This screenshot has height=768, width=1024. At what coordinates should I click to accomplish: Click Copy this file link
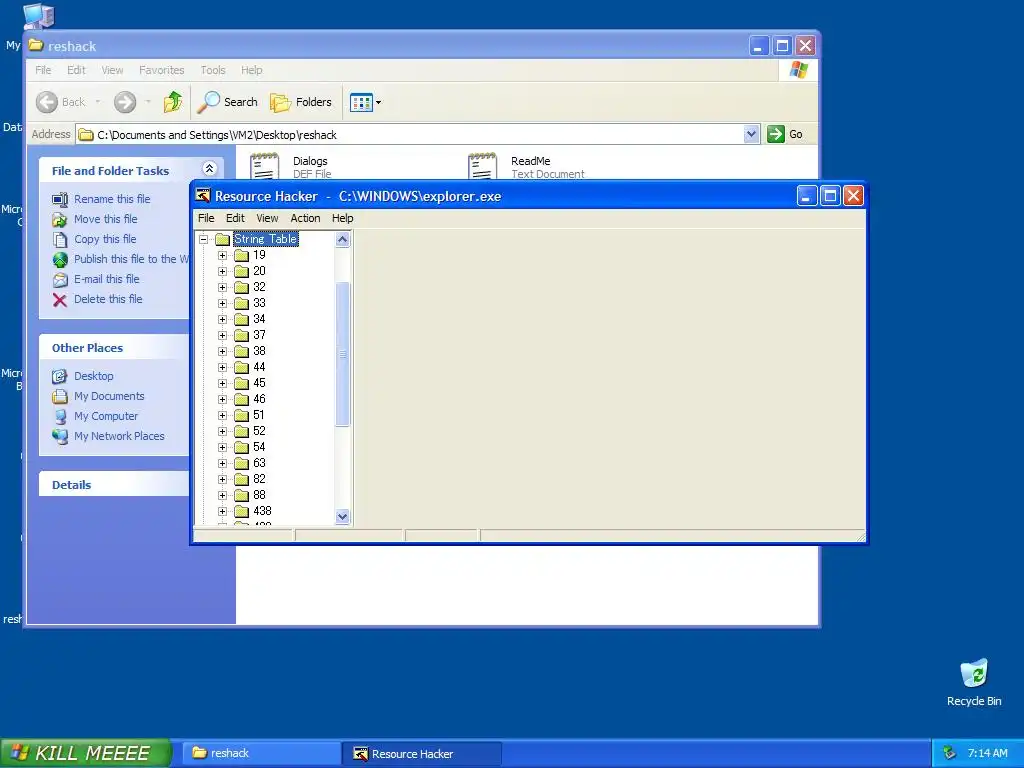(x=105, y=239)
